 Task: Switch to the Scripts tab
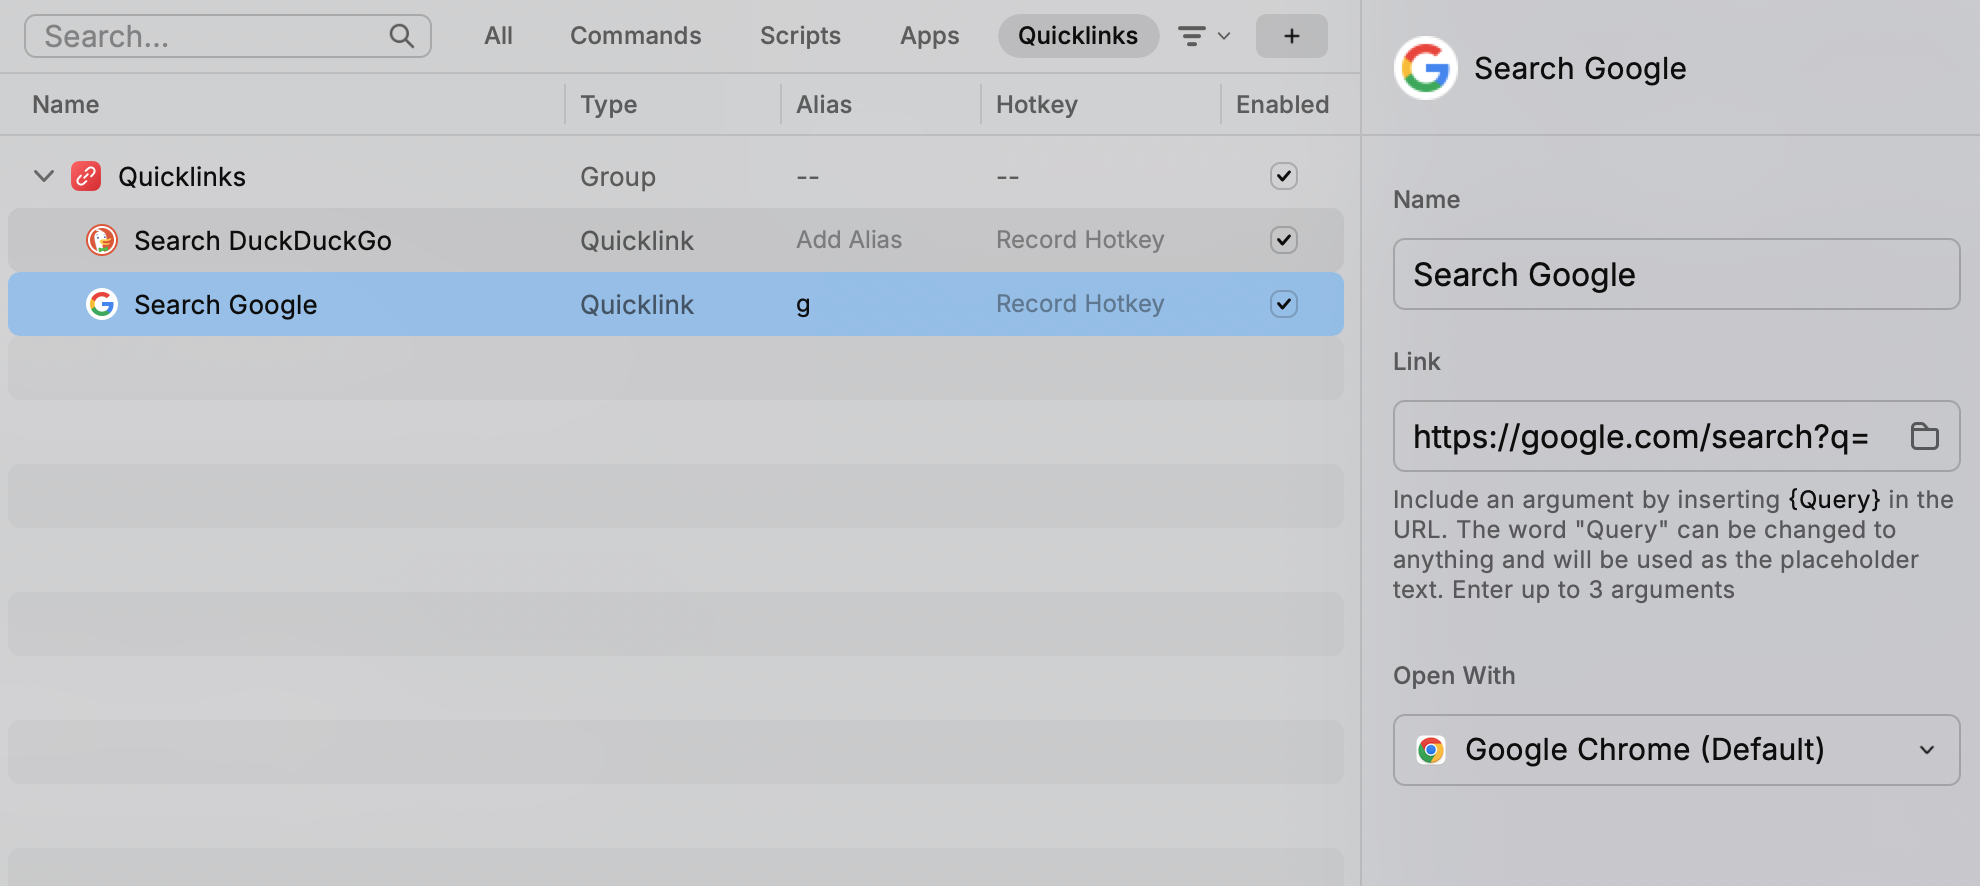799,36
